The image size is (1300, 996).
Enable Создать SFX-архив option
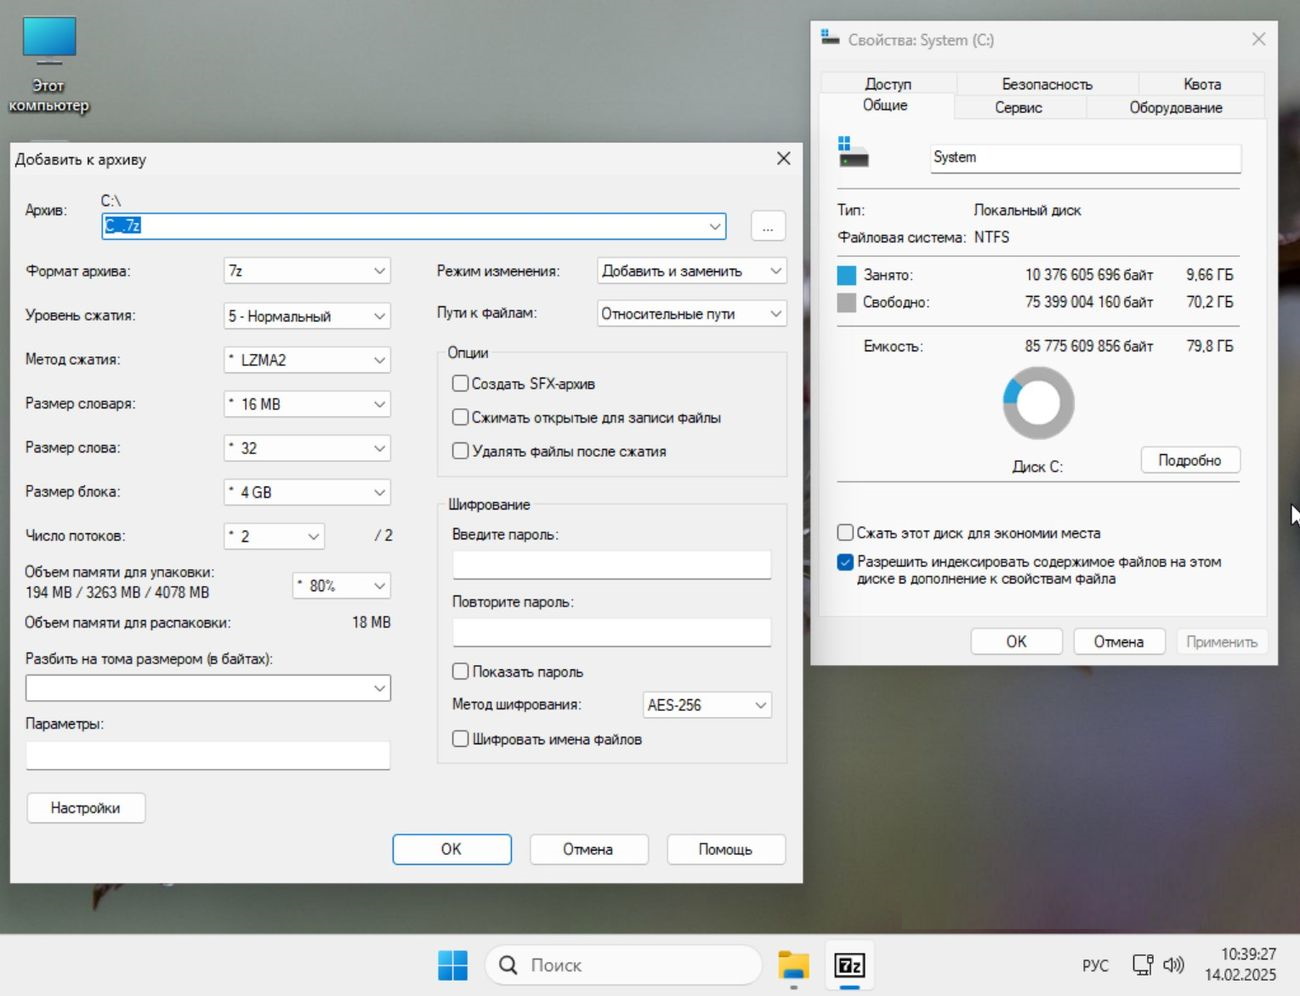pos(460,383)
